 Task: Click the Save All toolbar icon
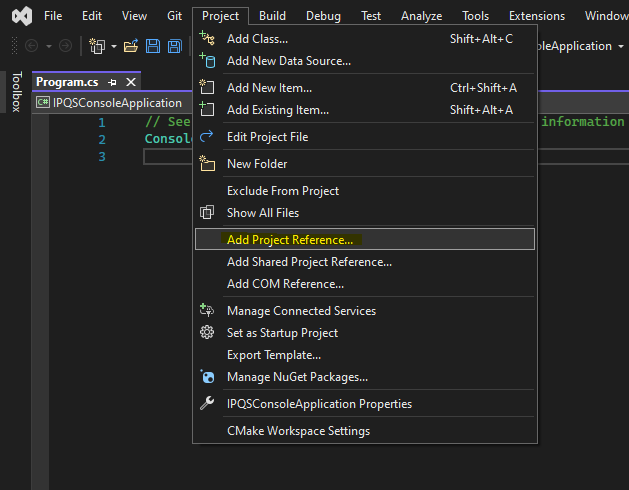point(175,46)
